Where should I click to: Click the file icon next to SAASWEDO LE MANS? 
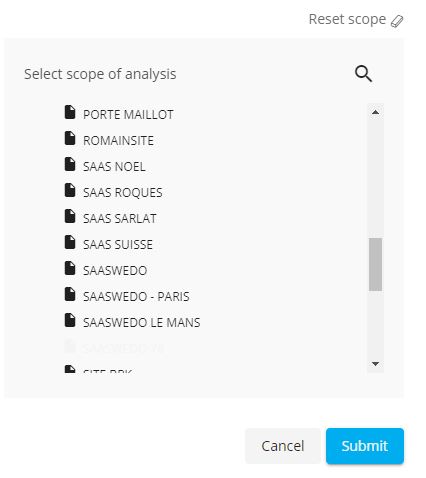point(70,320)
